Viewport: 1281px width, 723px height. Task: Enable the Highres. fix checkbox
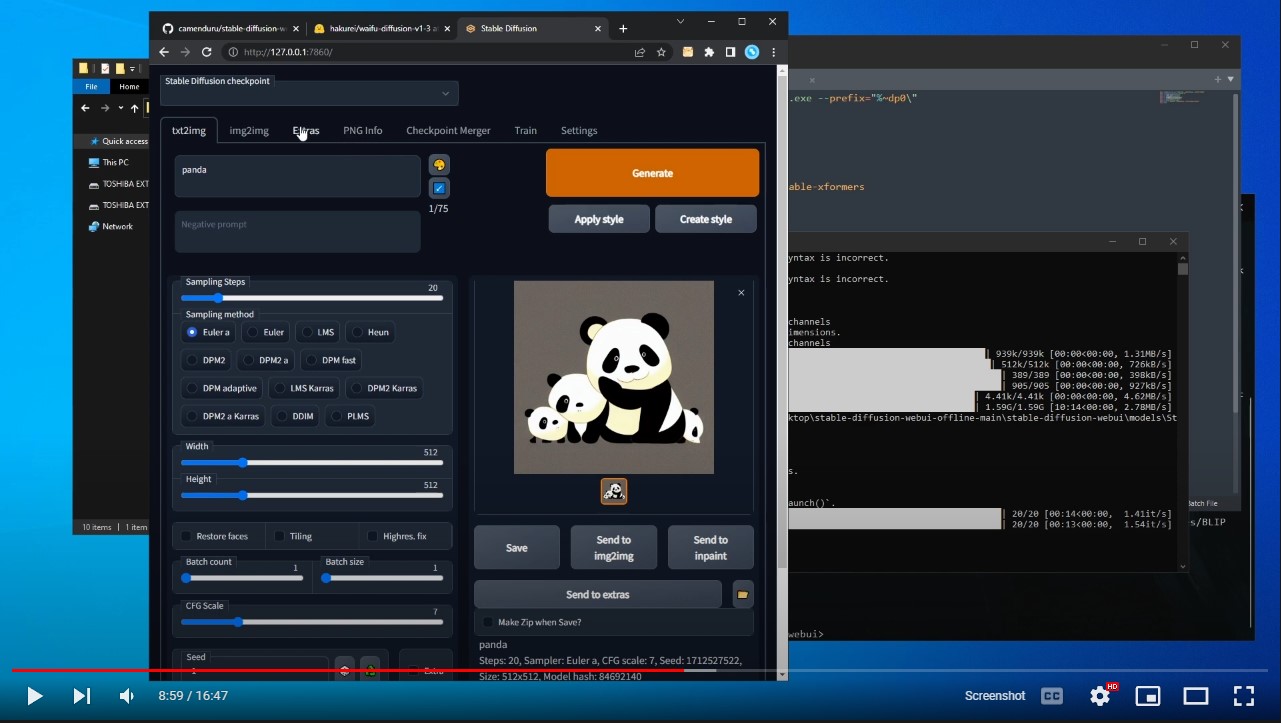(371, 536)
